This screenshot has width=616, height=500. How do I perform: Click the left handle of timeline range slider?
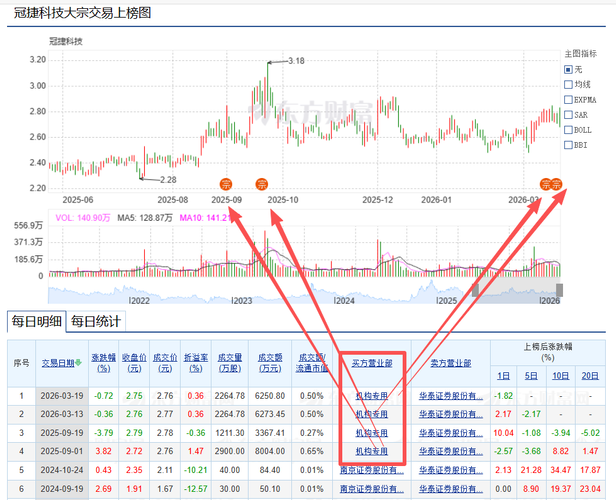475,290
